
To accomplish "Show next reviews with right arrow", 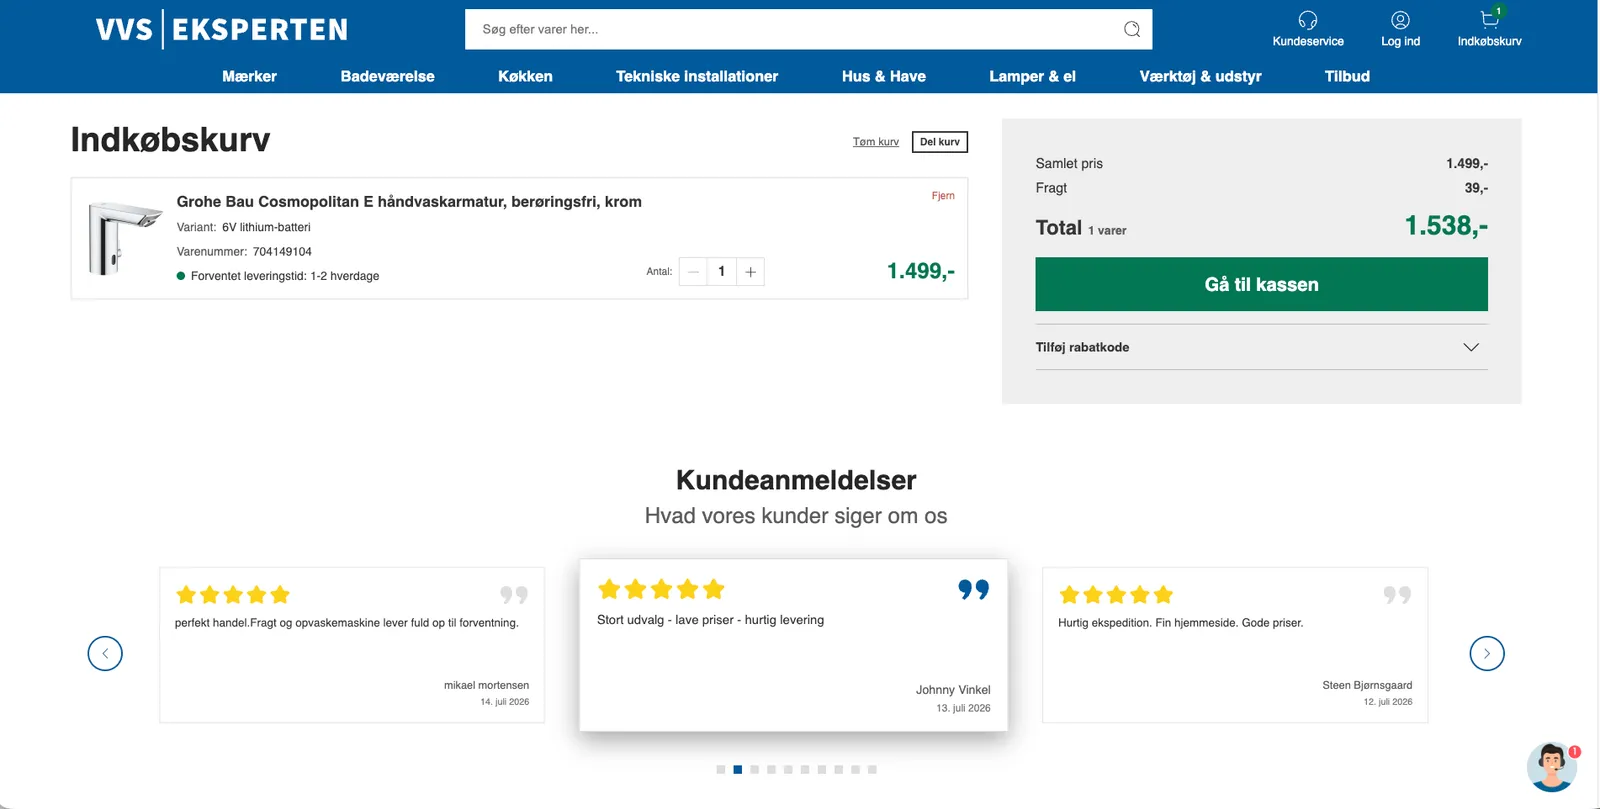I will pyautogui.click(x=1487, y=653).
